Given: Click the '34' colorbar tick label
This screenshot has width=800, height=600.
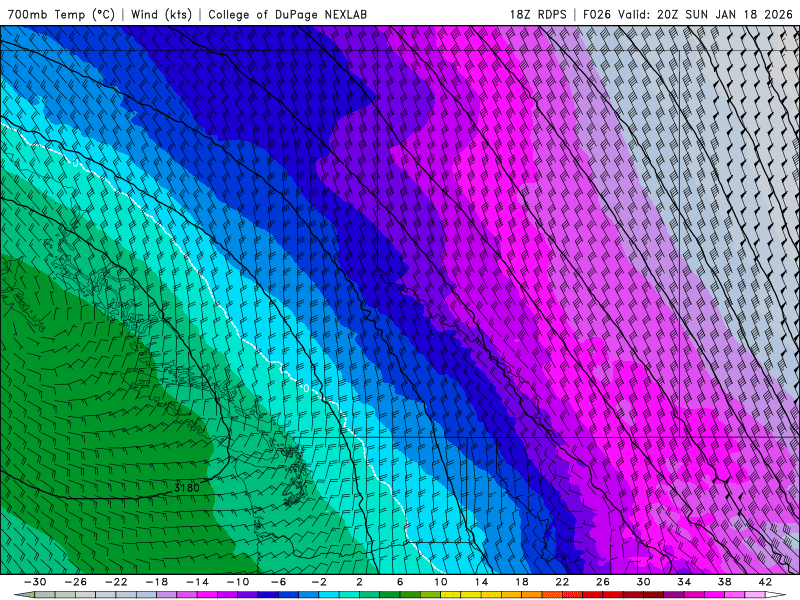Looking at the screenshot, I should pos(684,582).
